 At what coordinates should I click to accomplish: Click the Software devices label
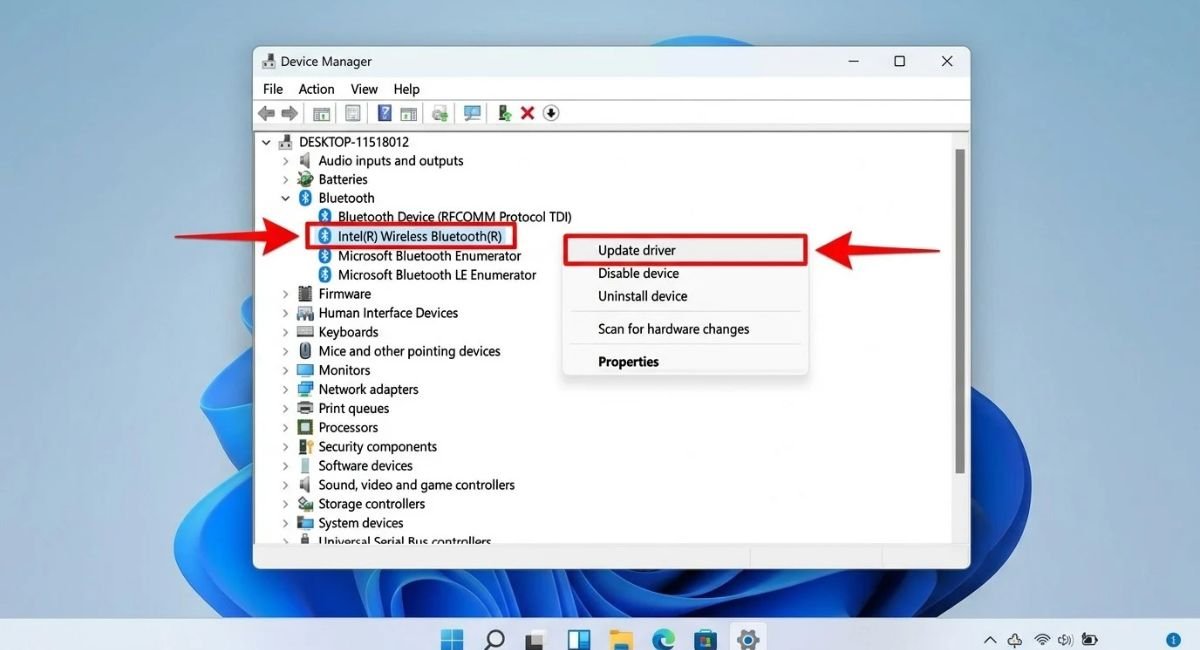pyautogui.click(x=365, y=466)
